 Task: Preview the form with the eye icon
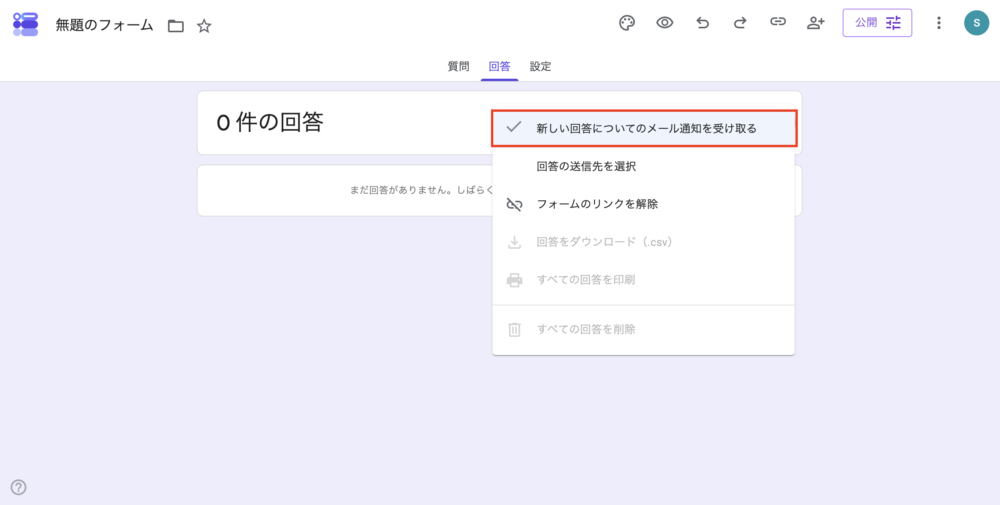click(x=665, y=23)
